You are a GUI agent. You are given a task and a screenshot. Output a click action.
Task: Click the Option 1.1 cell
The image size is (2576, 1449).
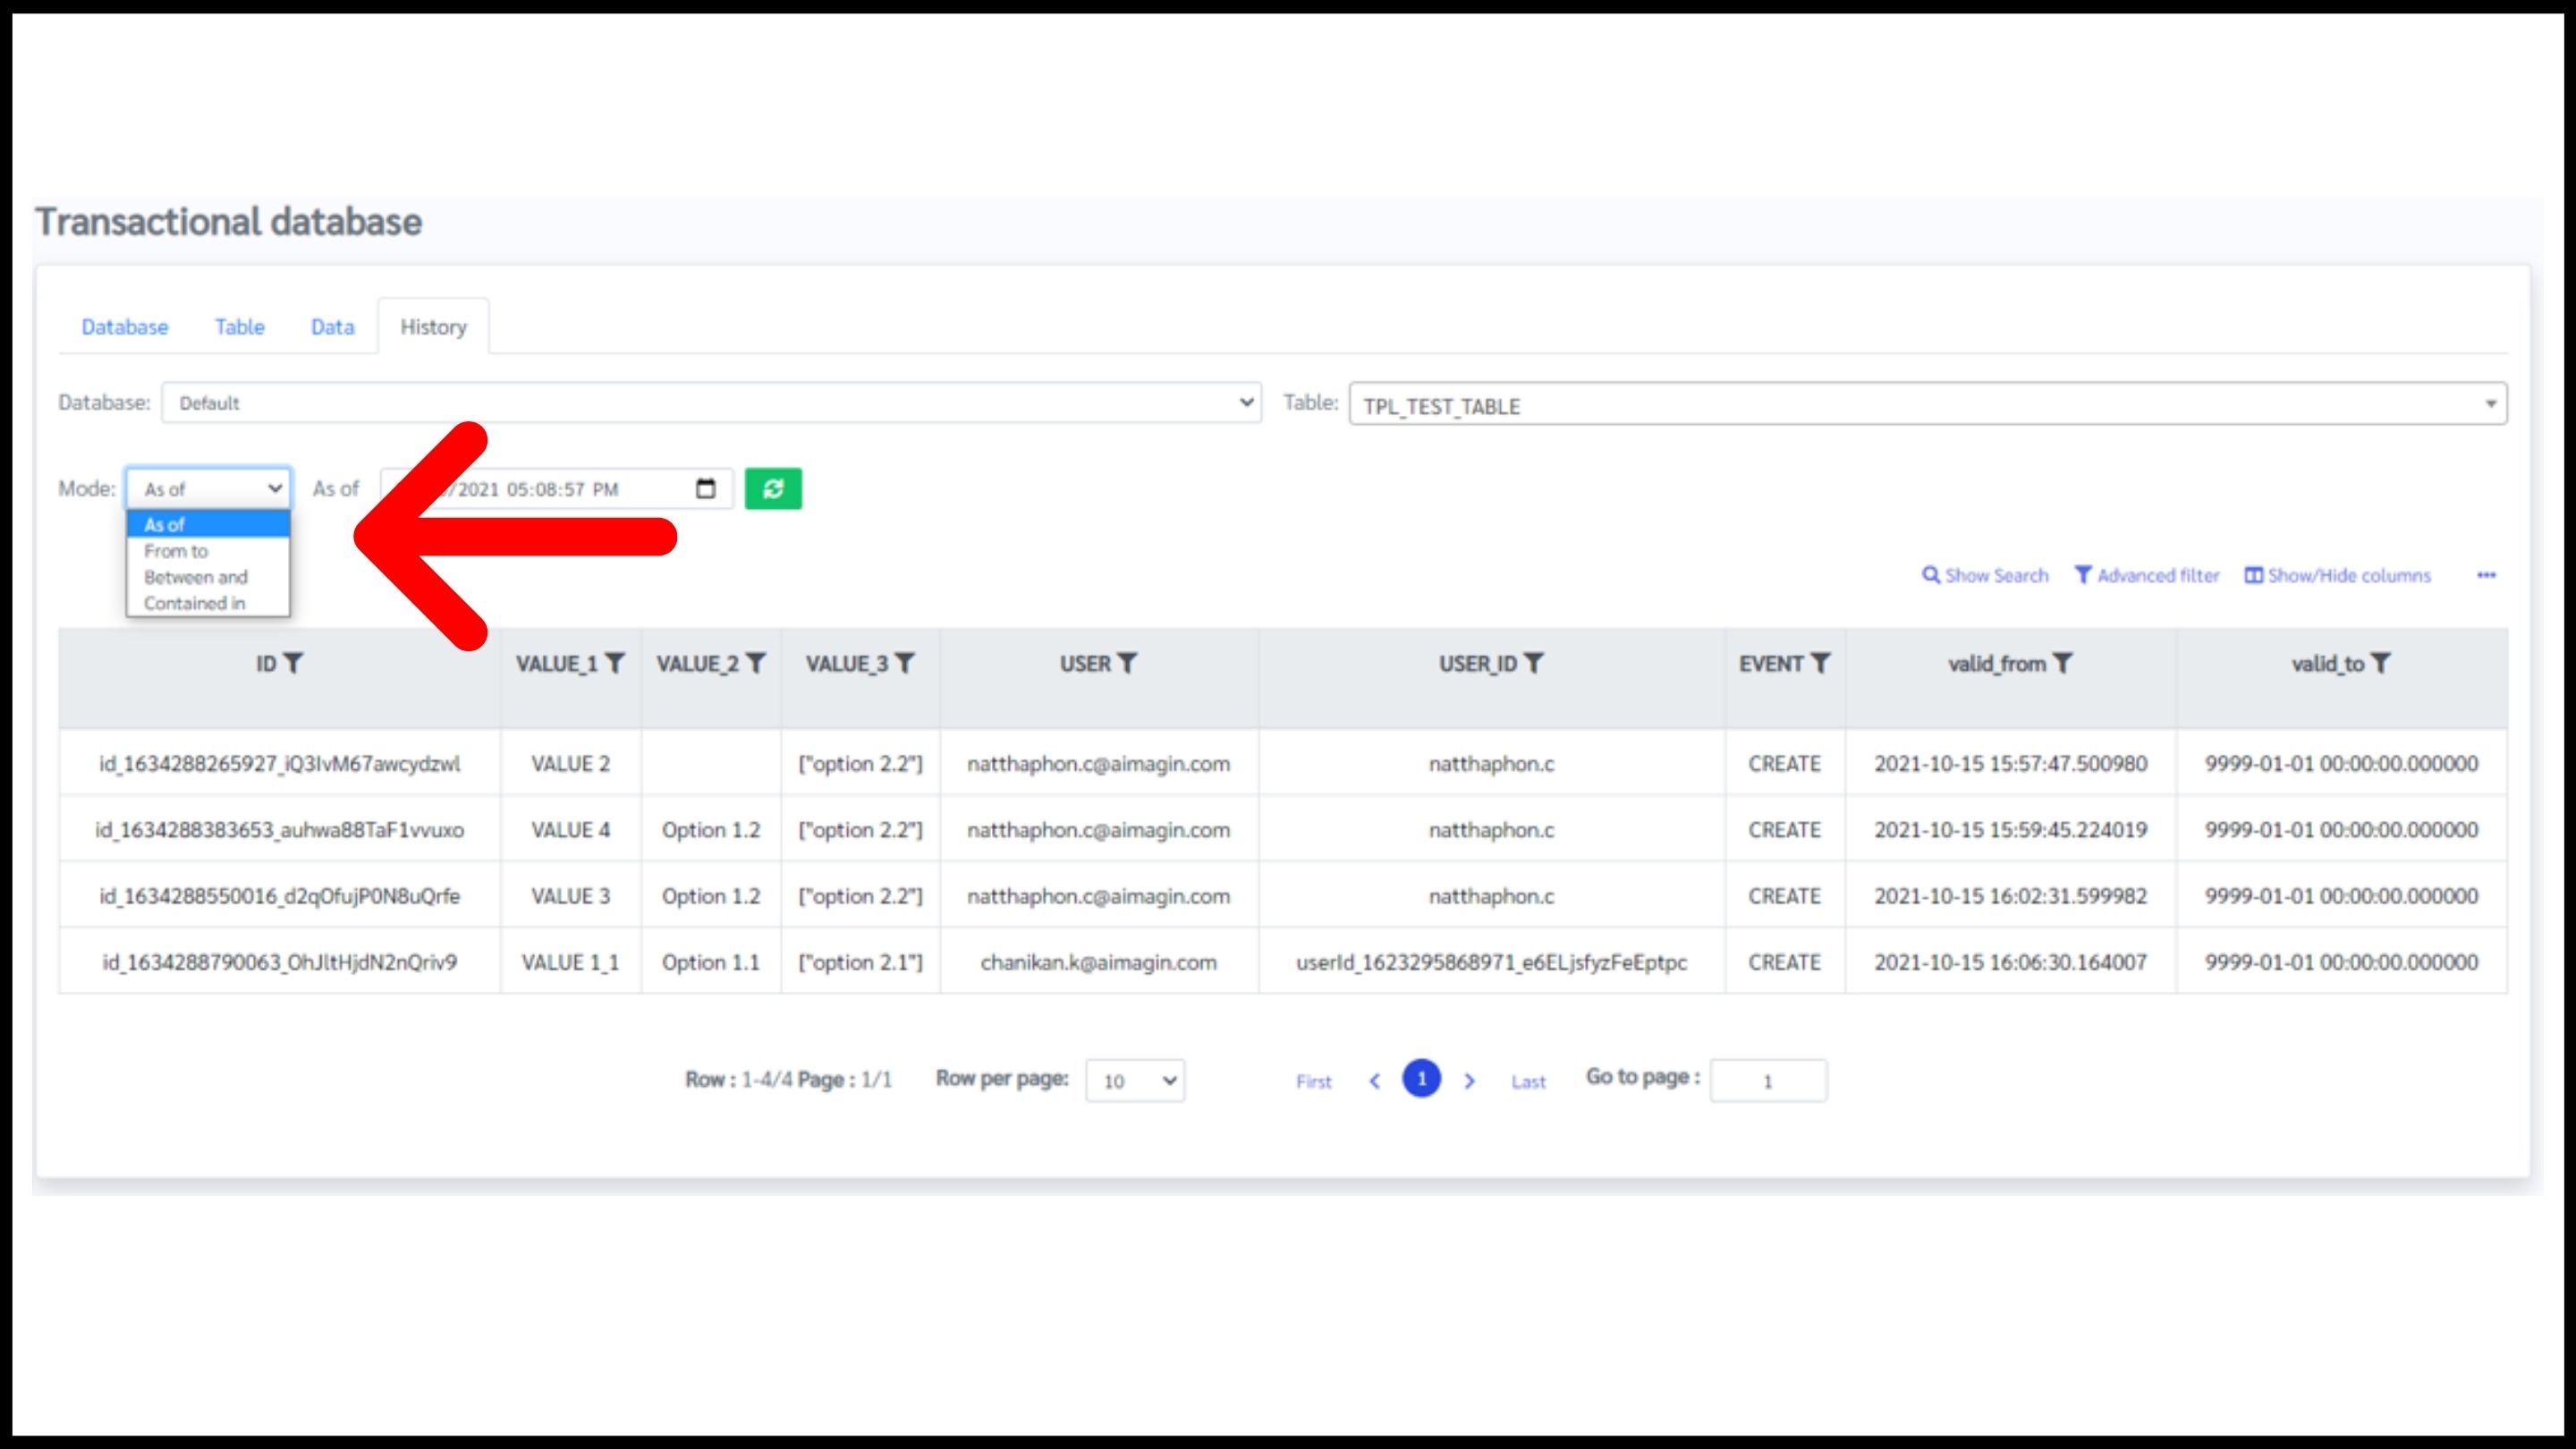(710, 961)
